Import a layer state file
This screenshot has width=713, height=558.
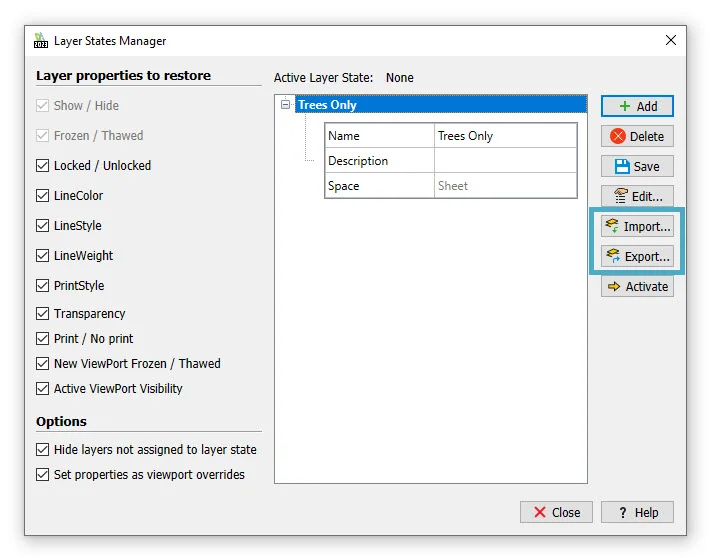637,226
